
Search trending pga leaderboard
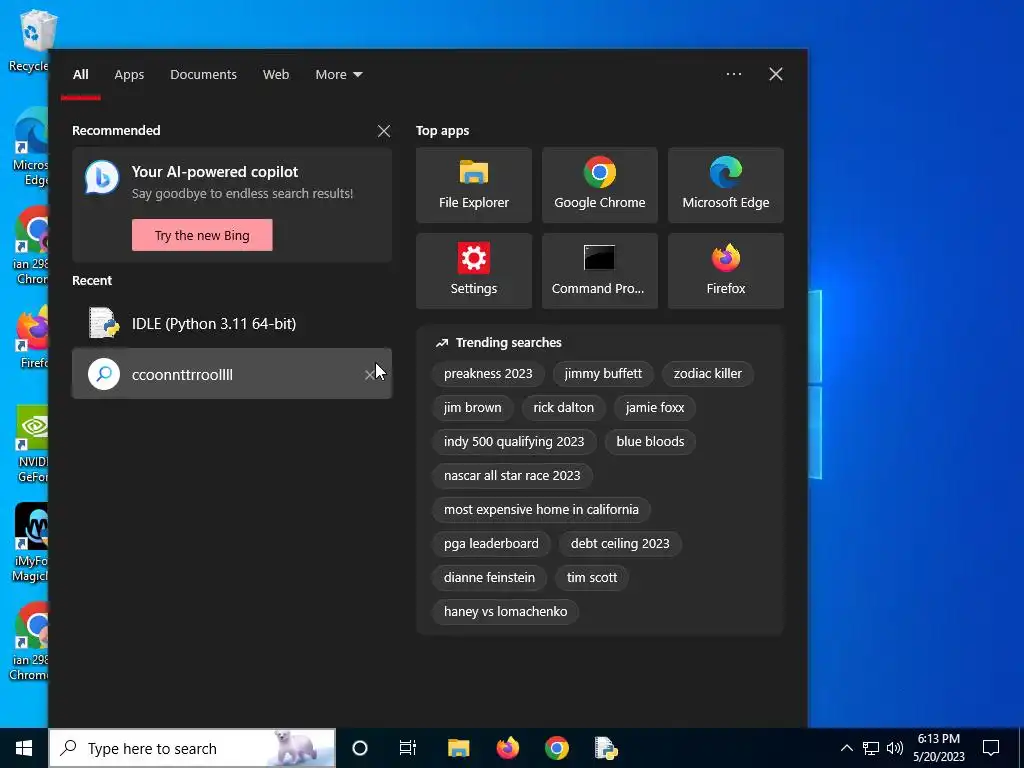pos(491,543)
